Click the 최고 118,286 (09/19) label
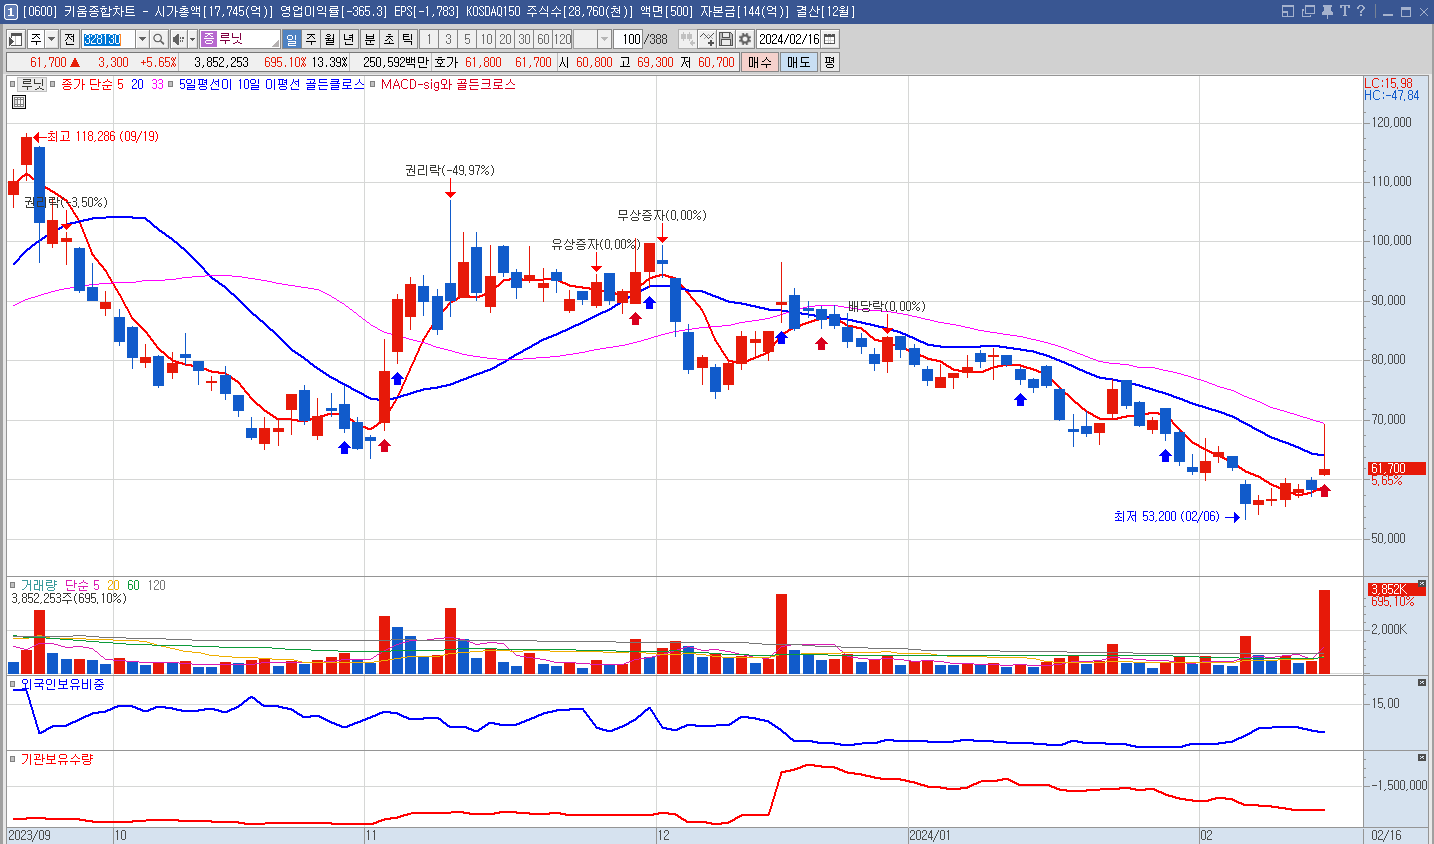Viewport: 1434px width, 844px height. point(103,137)
